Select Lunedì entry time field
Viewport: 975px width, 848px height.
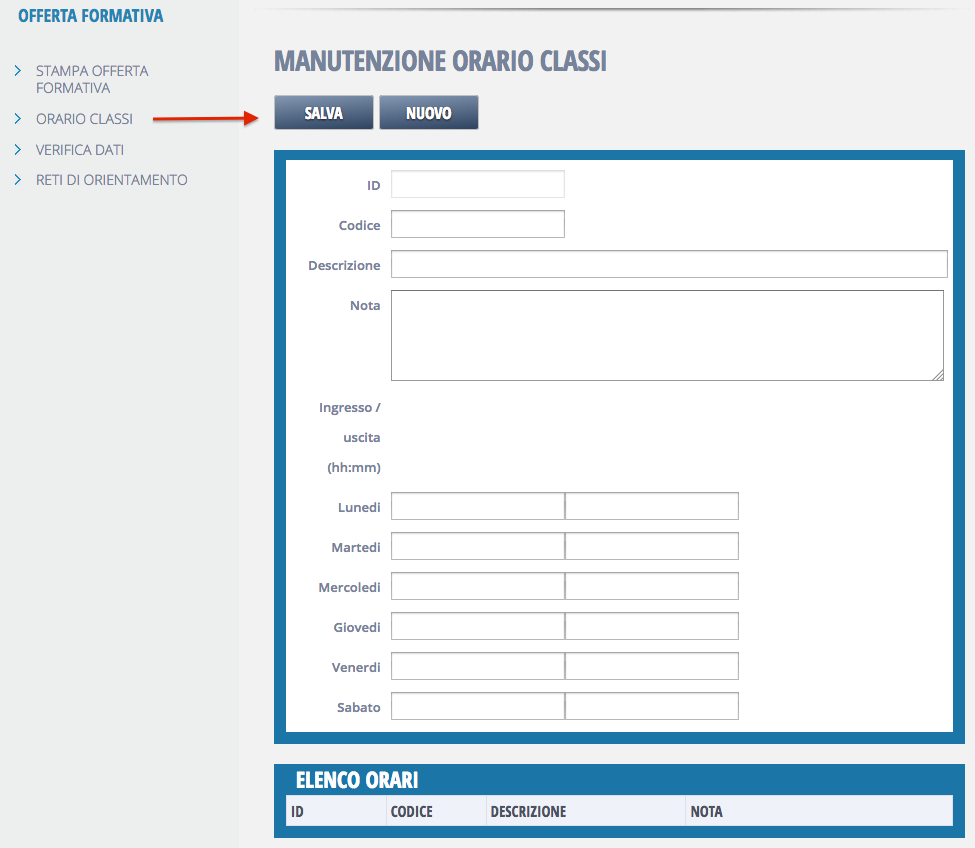click(x=477, y=506)
